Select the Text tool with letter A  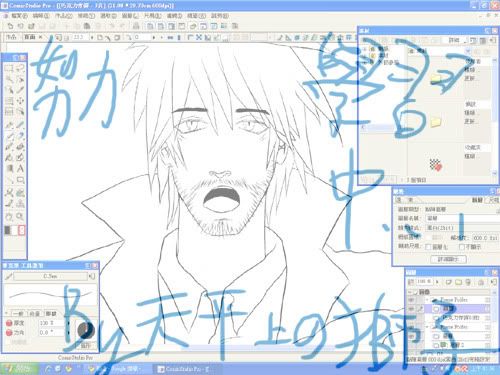[20, 168]
